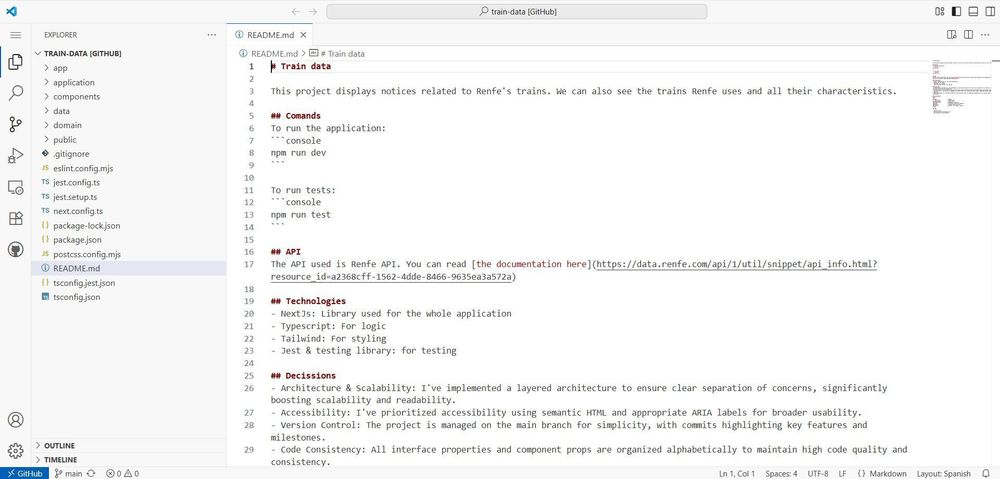Expand the OUTLINE section
The width and height of the screenshot is (1000, 479).
(128, 446)
